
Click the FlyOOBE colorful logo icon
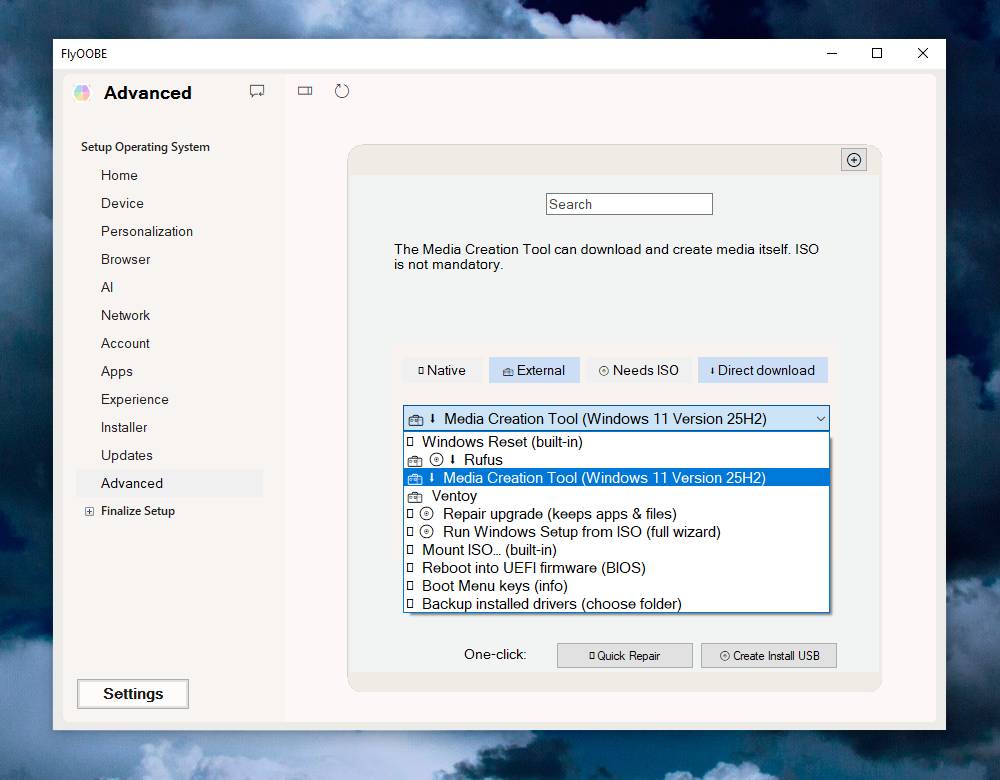coord(82,93)
